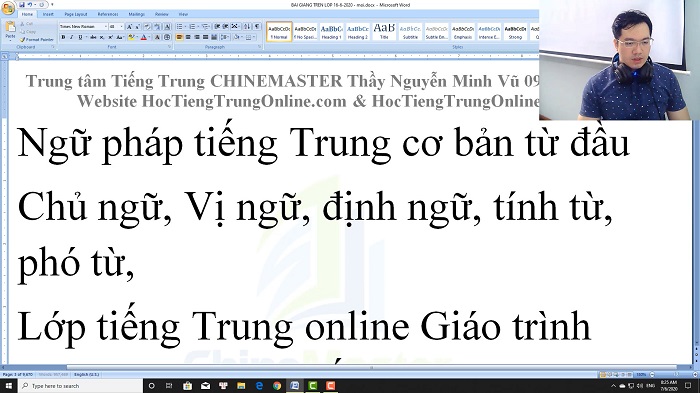Activate the Format Painter

pyautogui.click(x=37, y=39)
